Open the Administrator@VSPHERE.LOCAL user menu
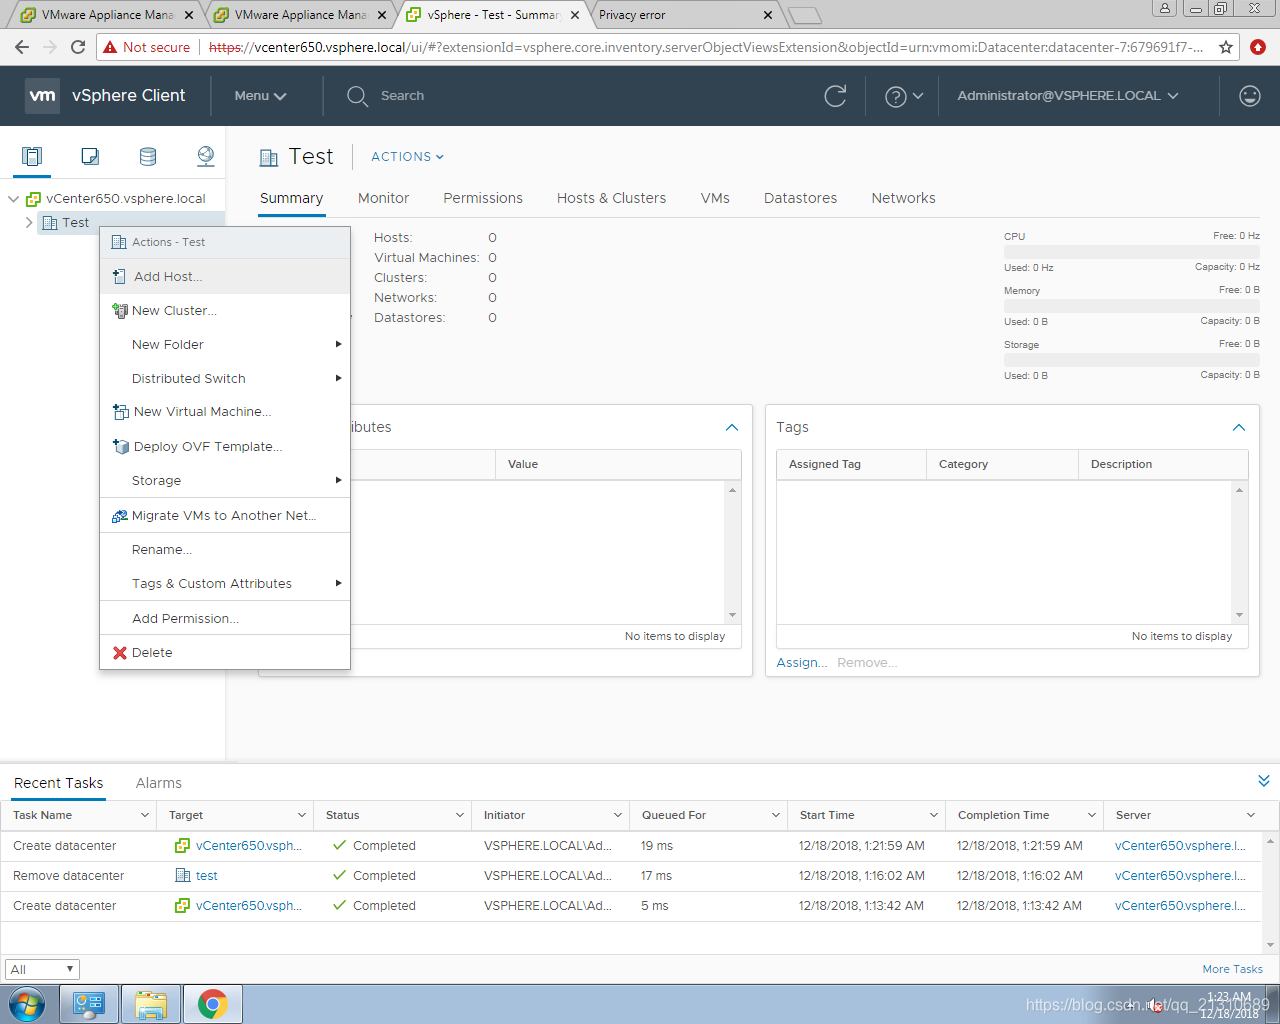Screen dimensions: 1280x1024 point(1068,96)
